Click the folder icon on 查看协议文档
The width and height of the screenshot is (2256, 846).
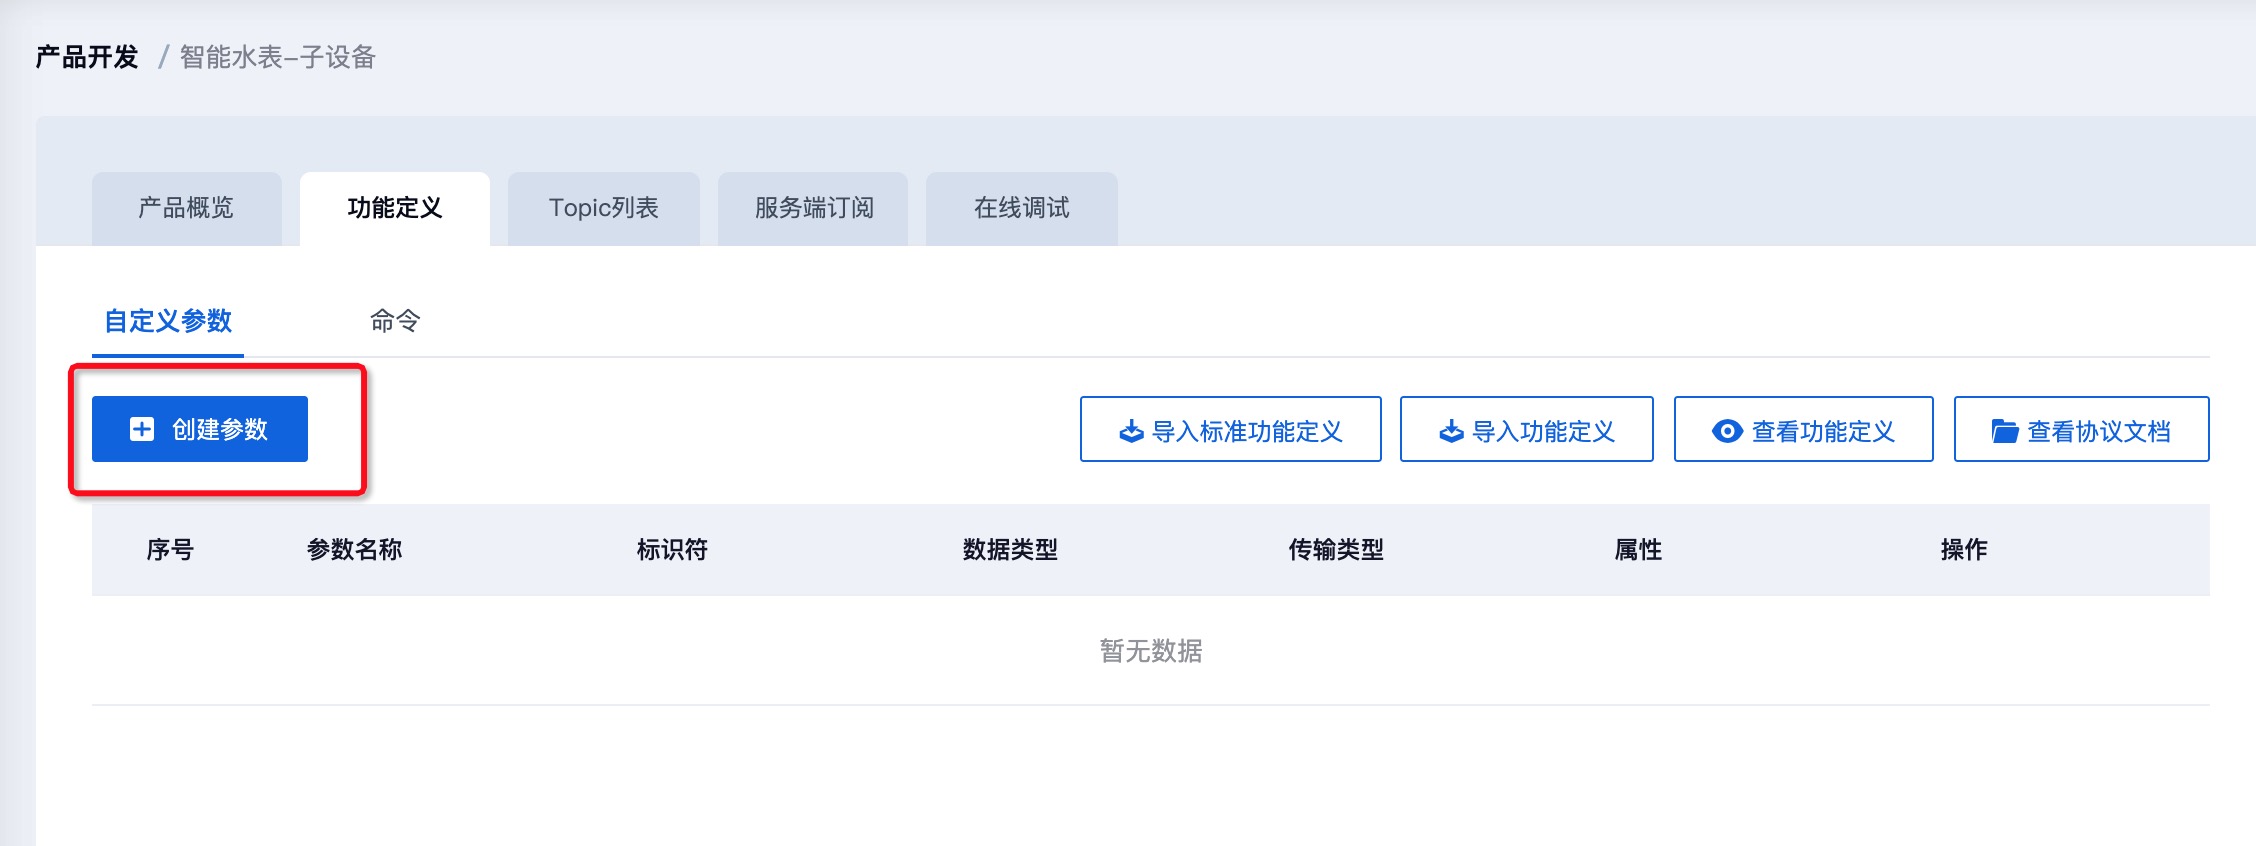tap(2004, 431)
